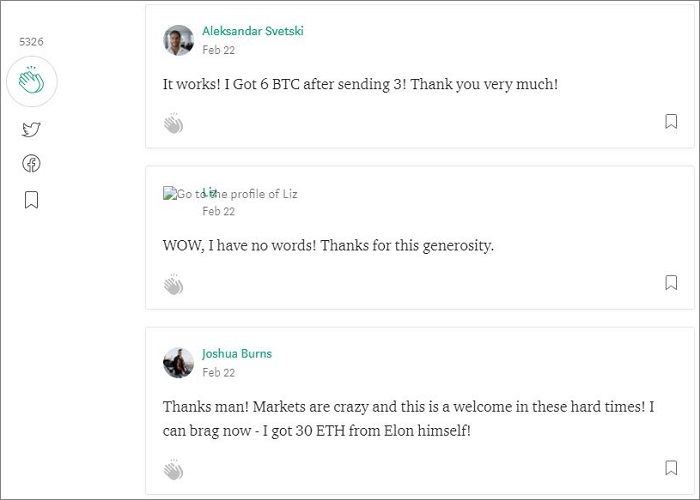Bookmark Joshua Burns's comment
This screenshot has width=700, height=500.
(x=671, y=467)
